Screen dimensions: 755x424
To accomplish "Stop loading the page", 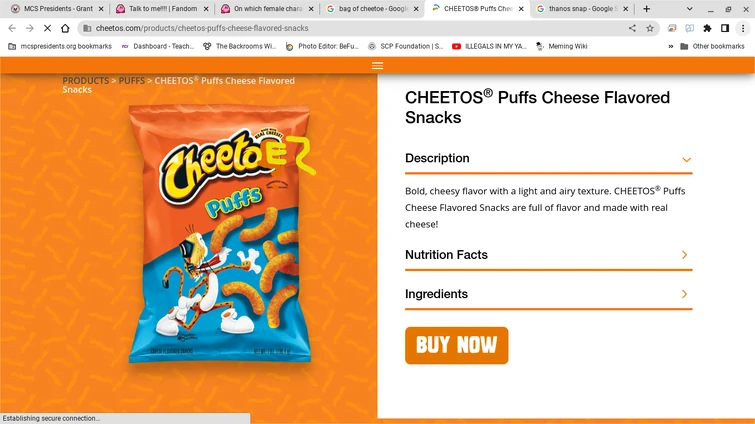I will (x=47, y=28).
